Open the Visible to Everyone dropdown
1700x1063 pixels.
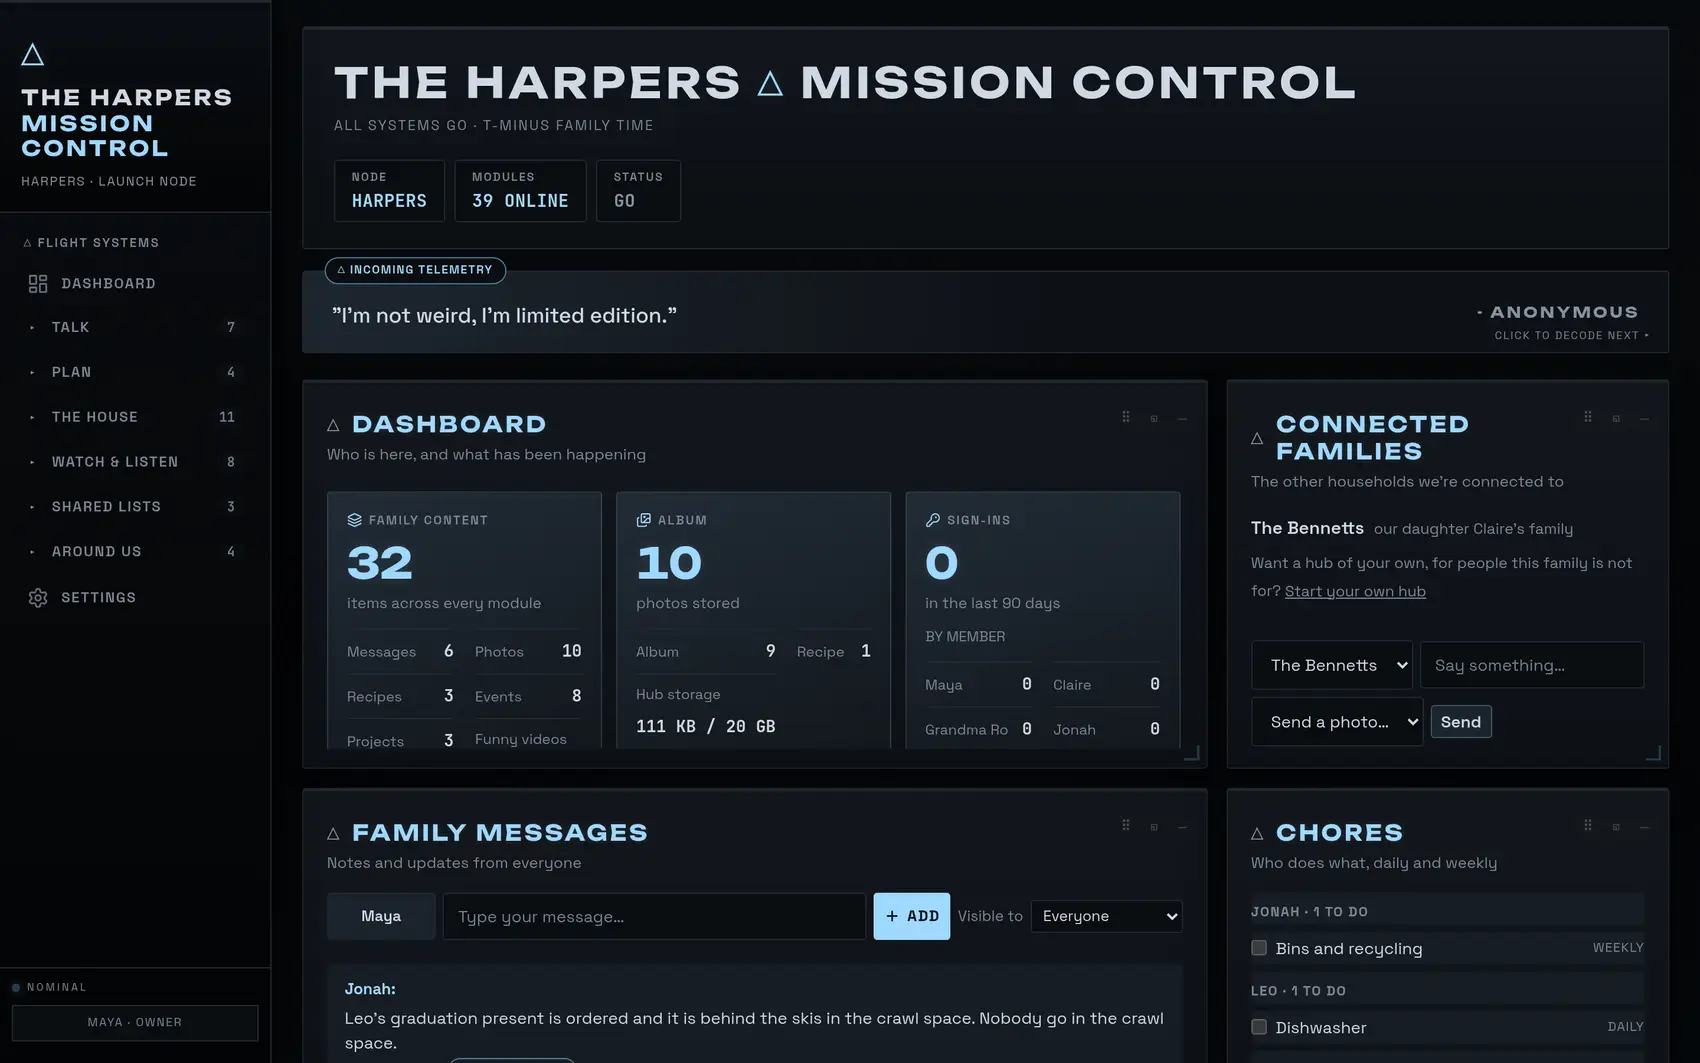coord(1106,916)
